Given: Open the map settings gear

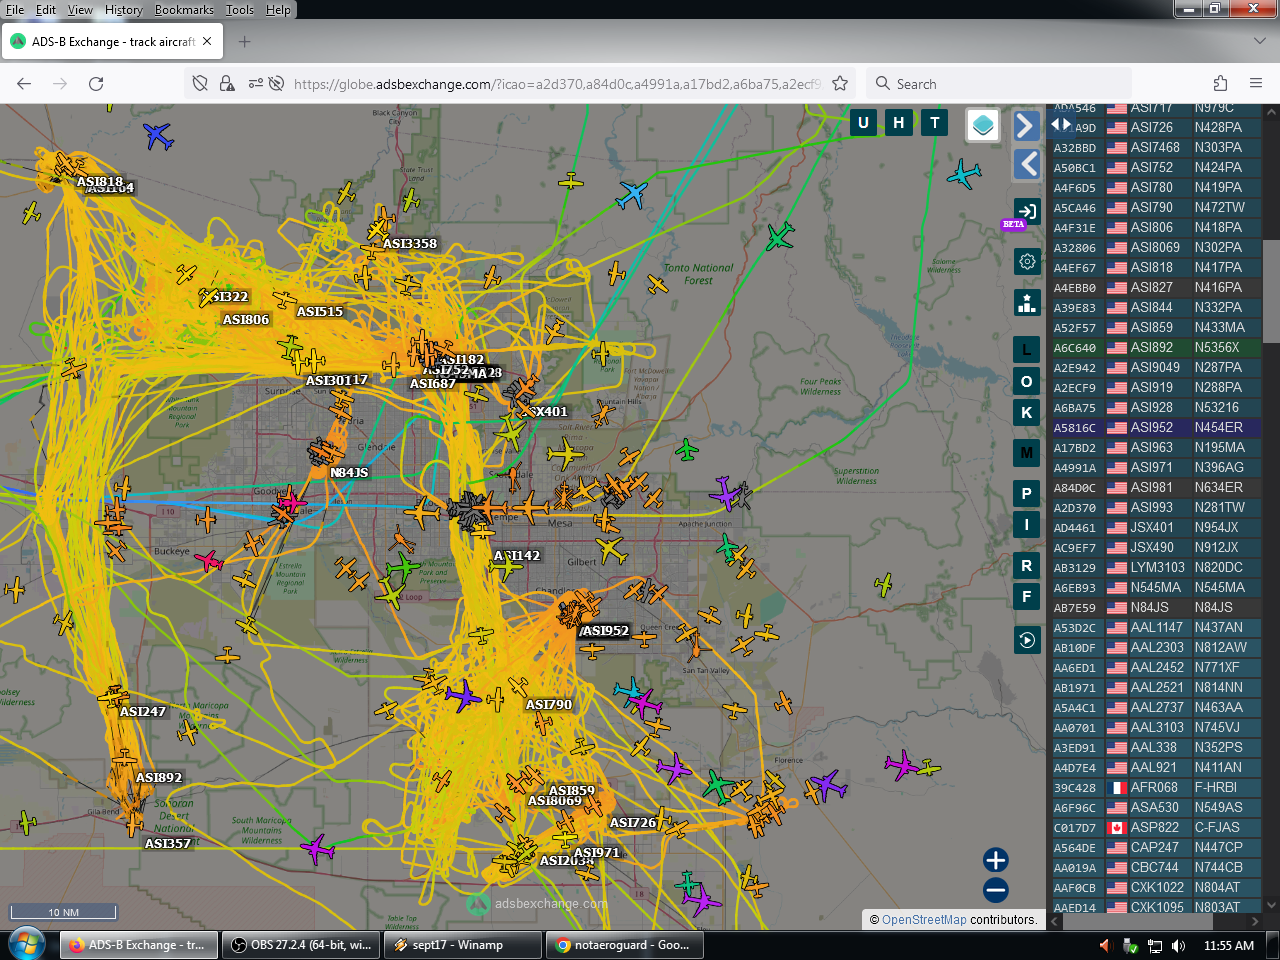Looking at the screenshot, I should point(1027,262).
